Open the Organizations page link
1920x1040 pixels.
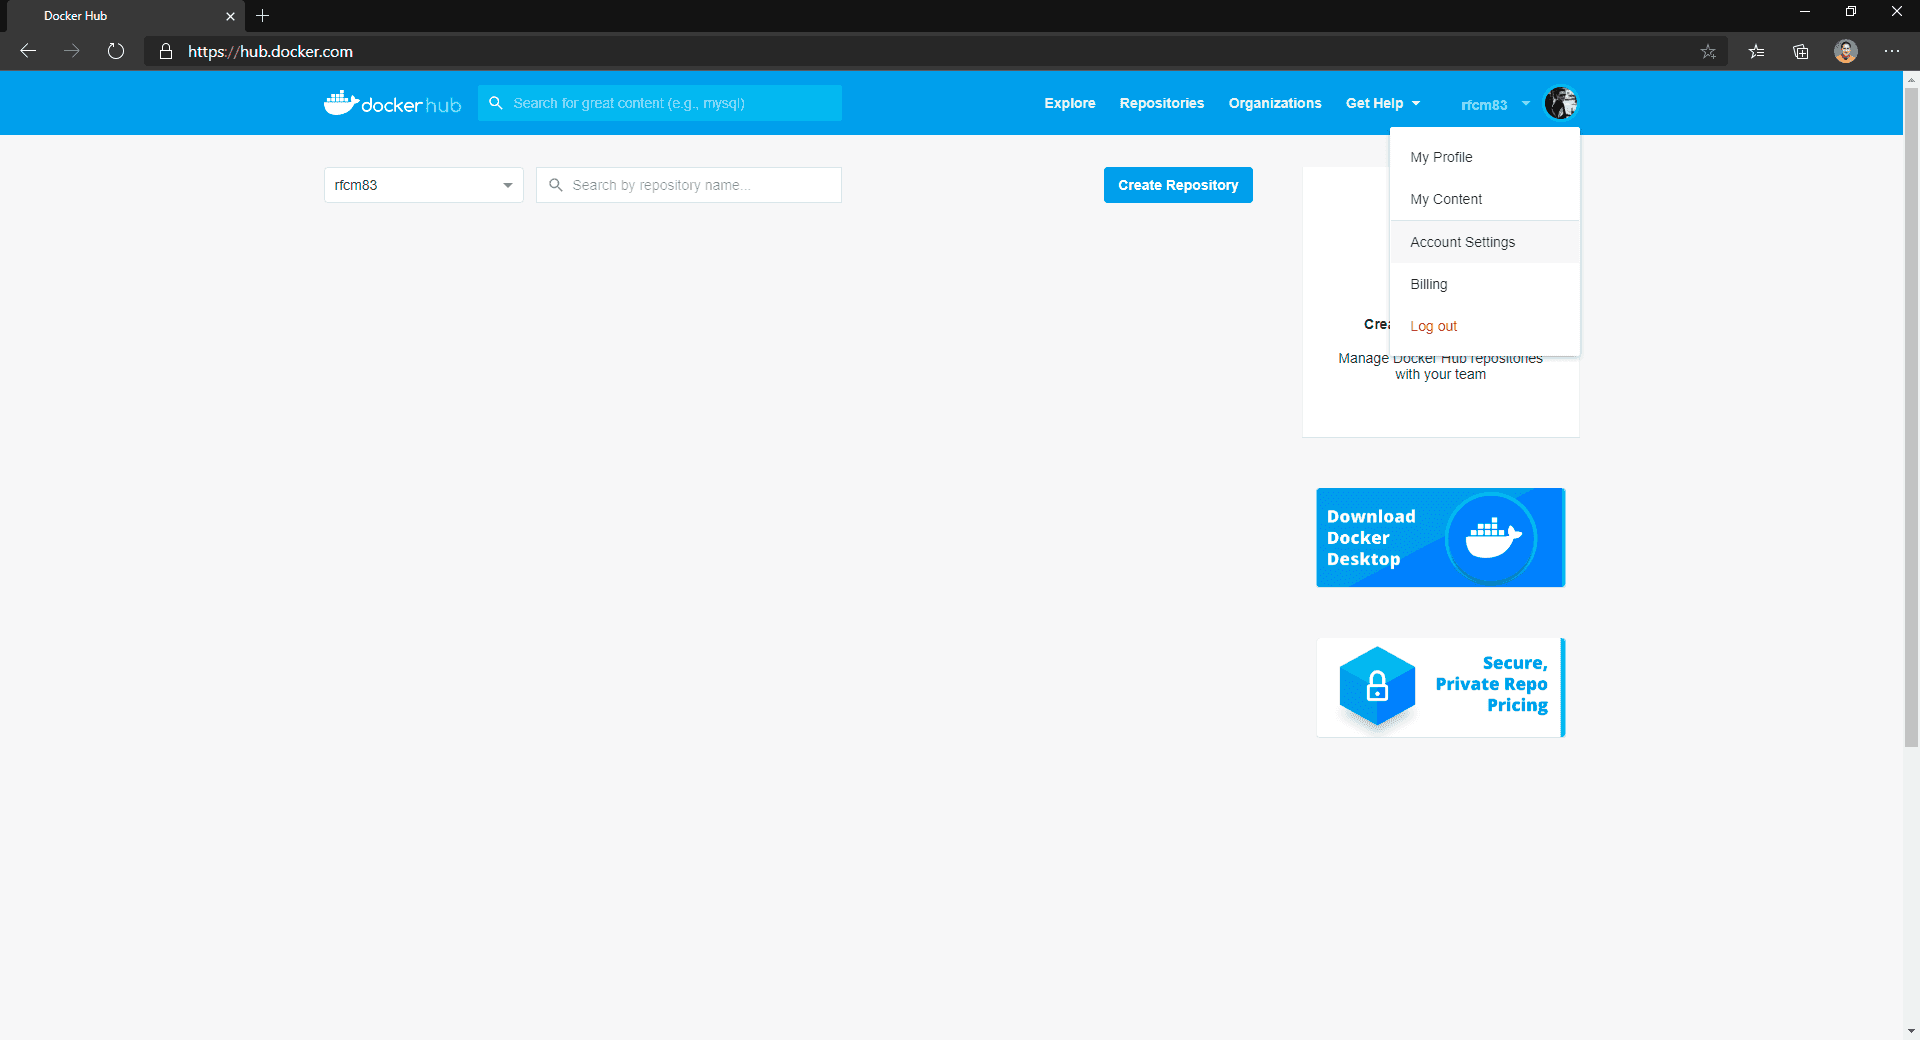point(1275,103)
